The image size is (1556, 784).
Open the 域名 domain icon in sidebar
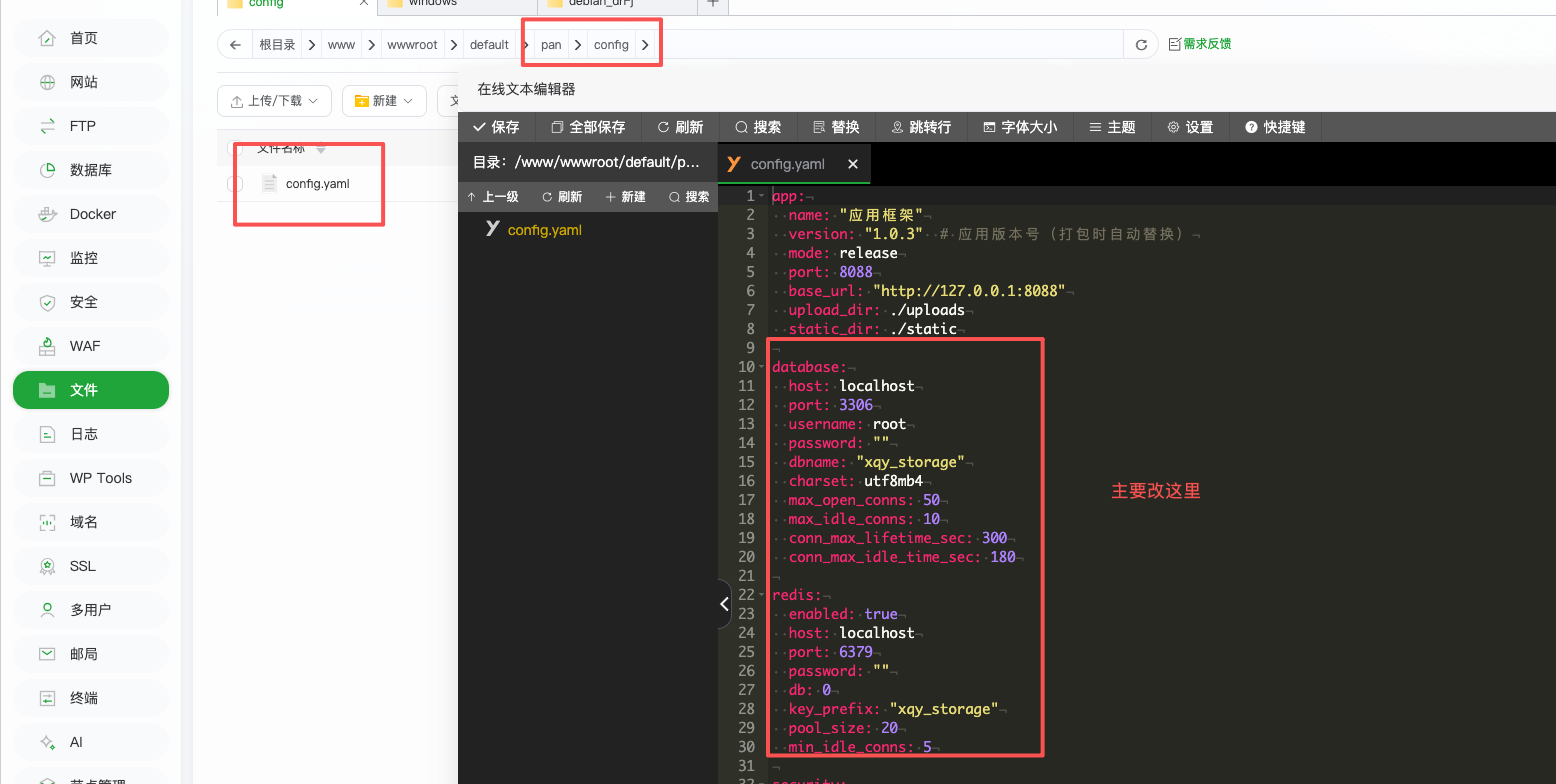pos(47,522)
